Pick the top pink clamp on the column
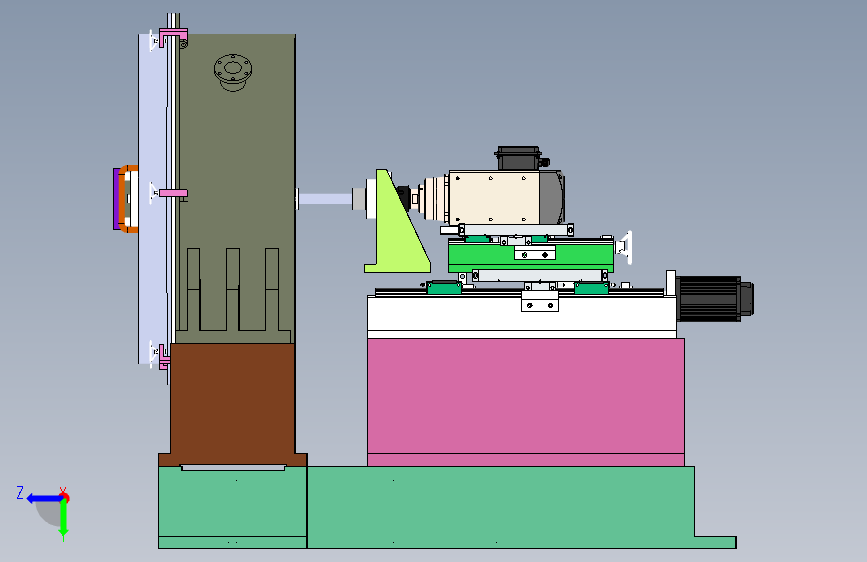This screenshot has width=867, height=562. (173, 36)
